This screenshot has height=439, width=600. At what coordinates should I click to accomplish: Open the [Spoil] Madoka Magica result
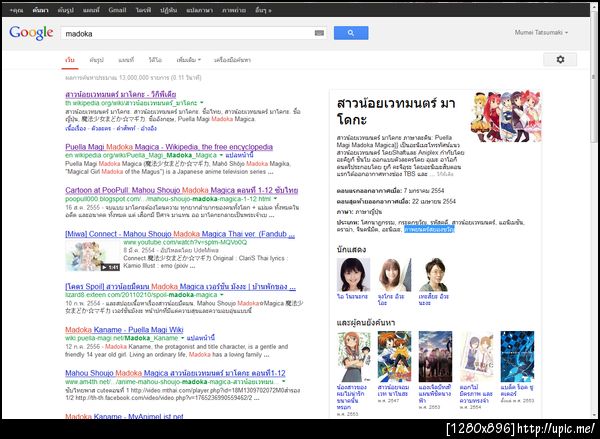(x=180, y=287)
